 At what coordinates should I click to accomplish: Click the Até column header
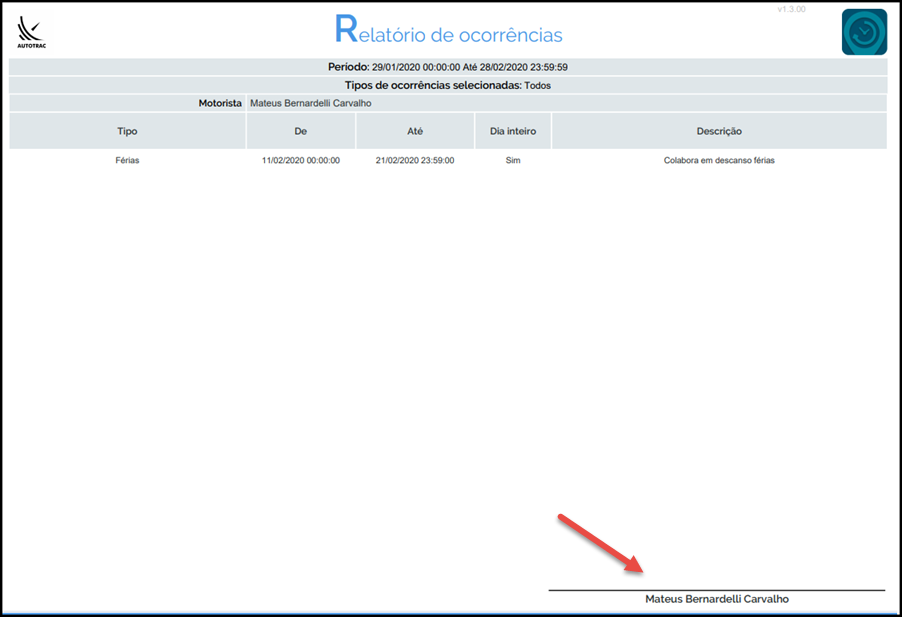(415, 131)
